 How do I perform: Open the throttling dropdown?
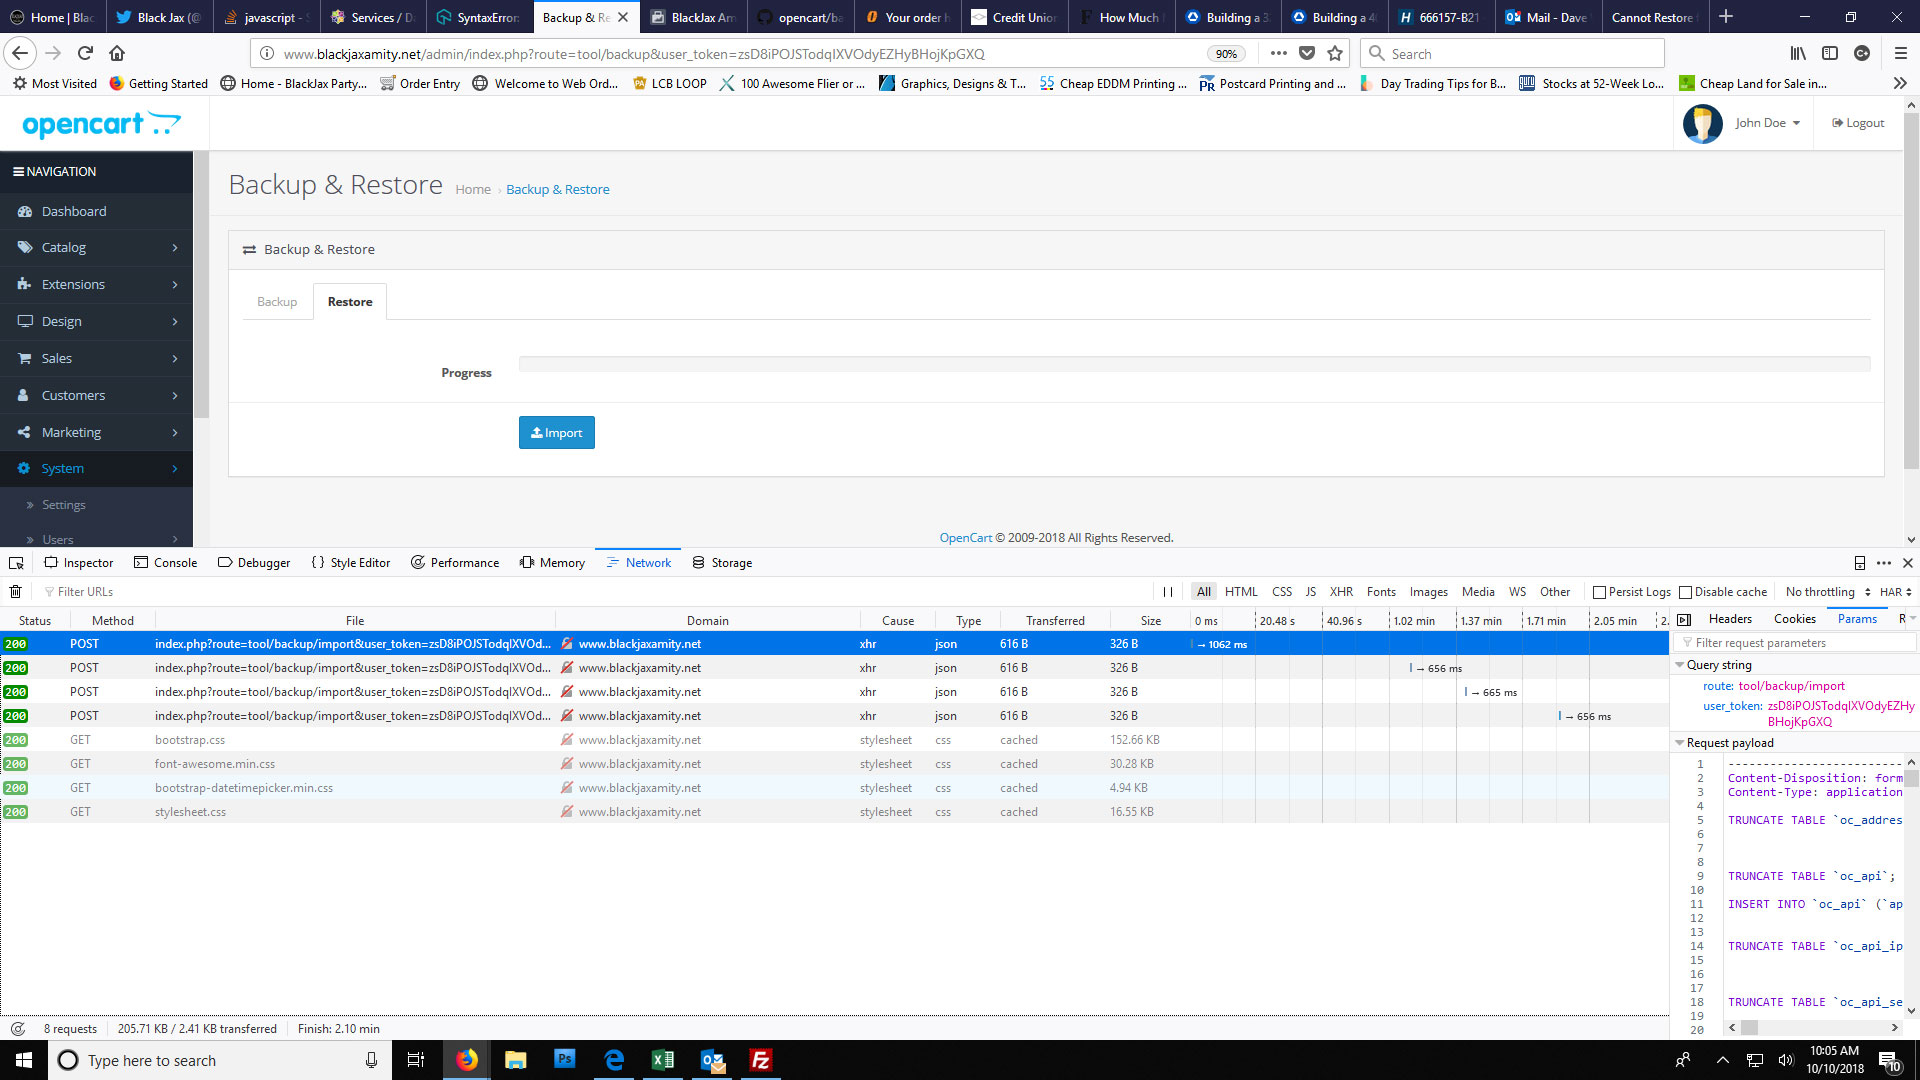click(1827, 592)
